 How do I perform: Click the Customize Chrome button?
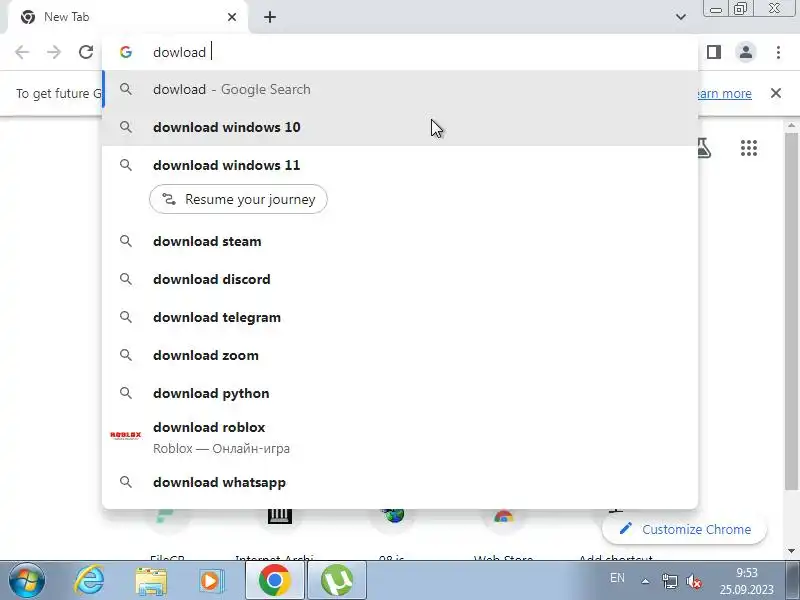[x=685, y=529]
